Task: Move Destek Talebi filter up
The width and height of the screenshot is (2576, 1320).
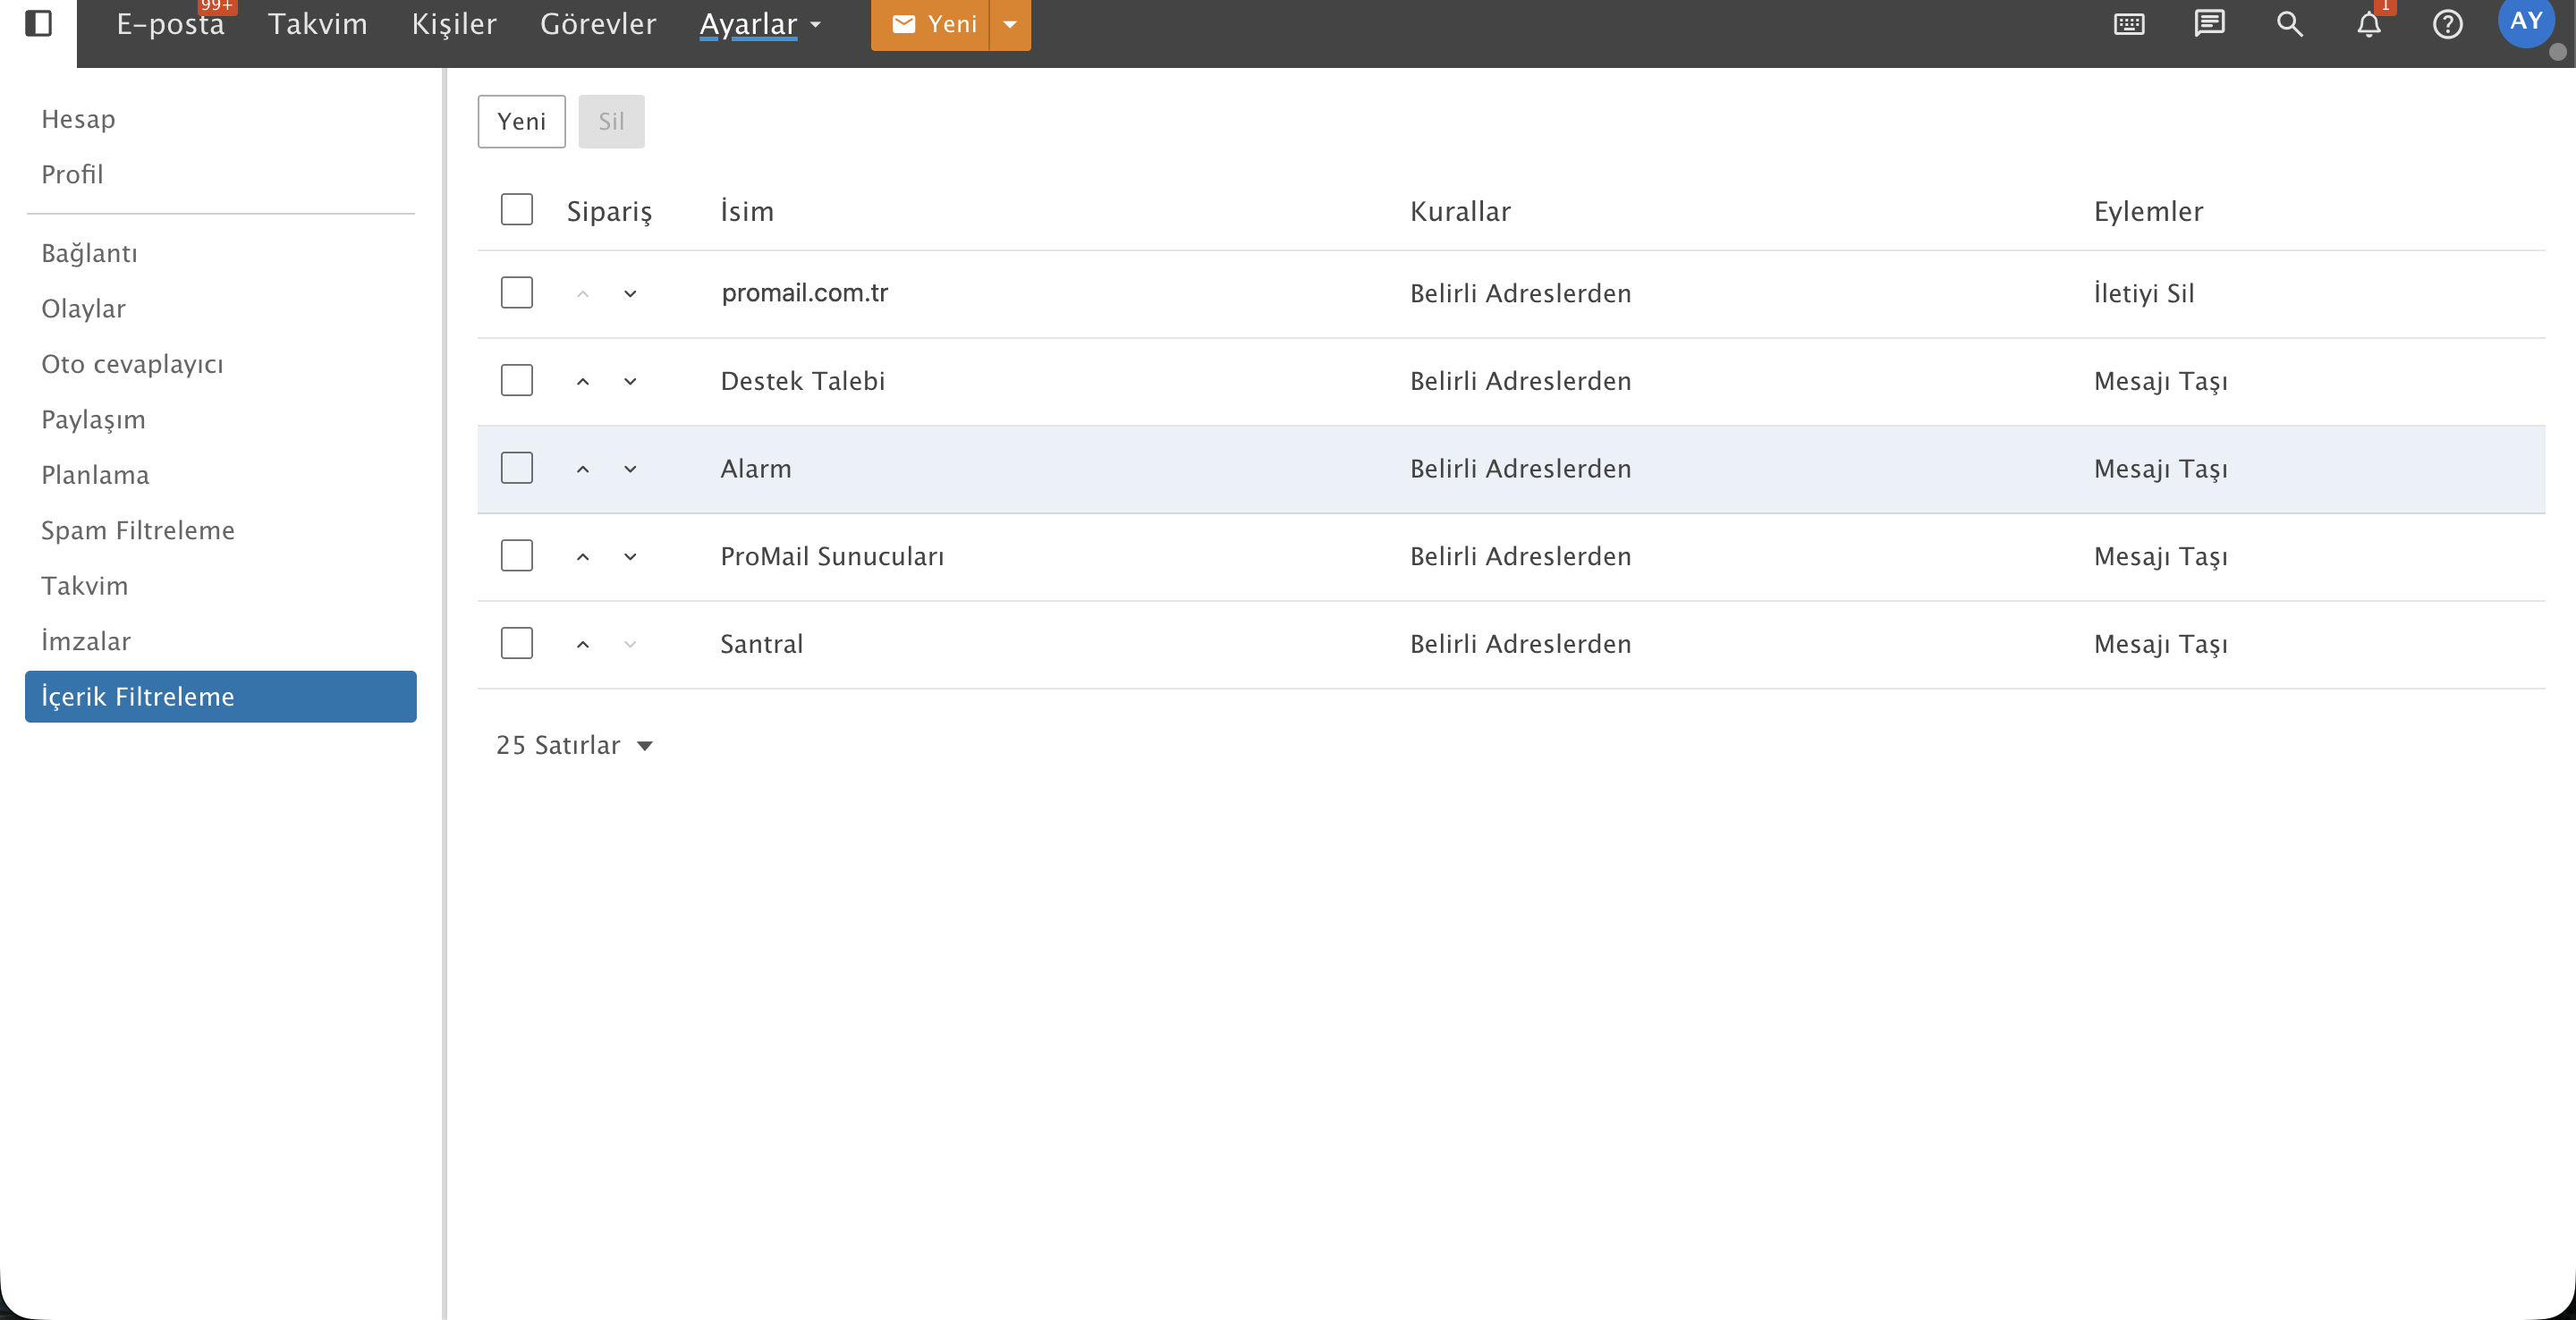Action: pyautogui.click(x=583, y=381)
